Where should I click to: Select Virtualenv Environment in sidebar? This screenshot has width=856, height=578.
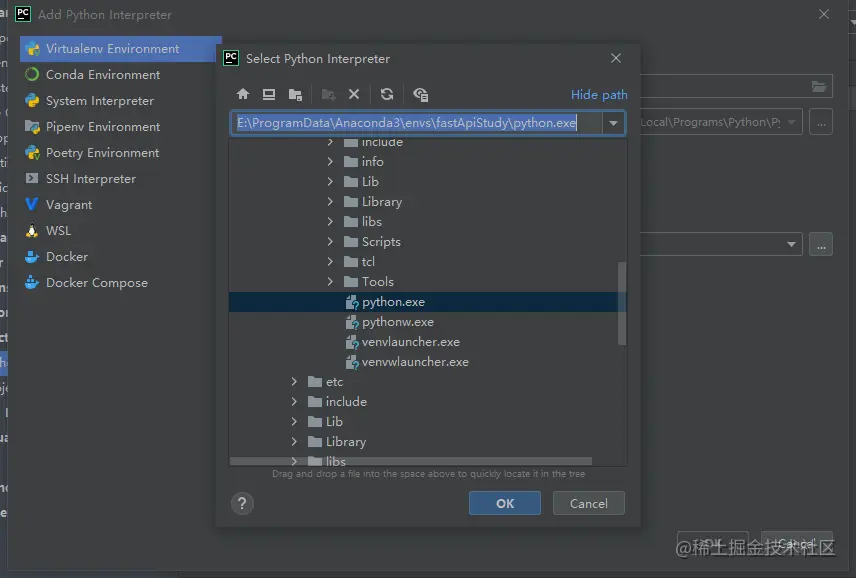tap(121, 49)
